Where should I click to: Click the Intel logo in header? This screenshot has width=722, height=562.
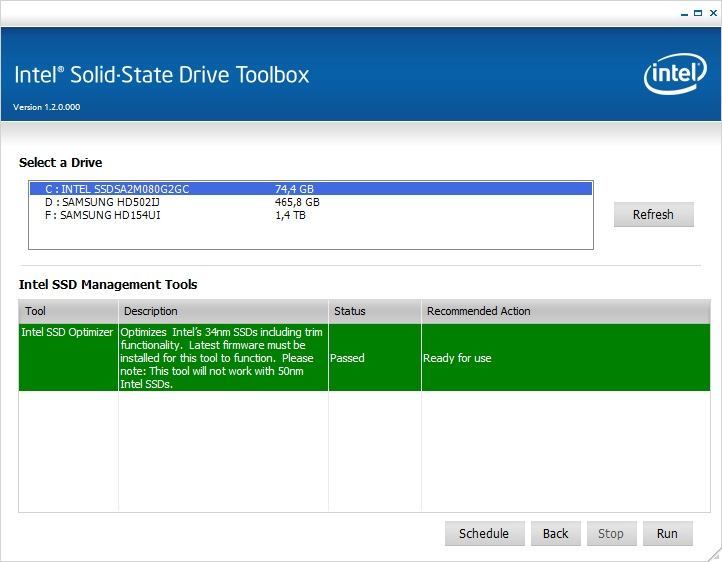click(675, 74)
